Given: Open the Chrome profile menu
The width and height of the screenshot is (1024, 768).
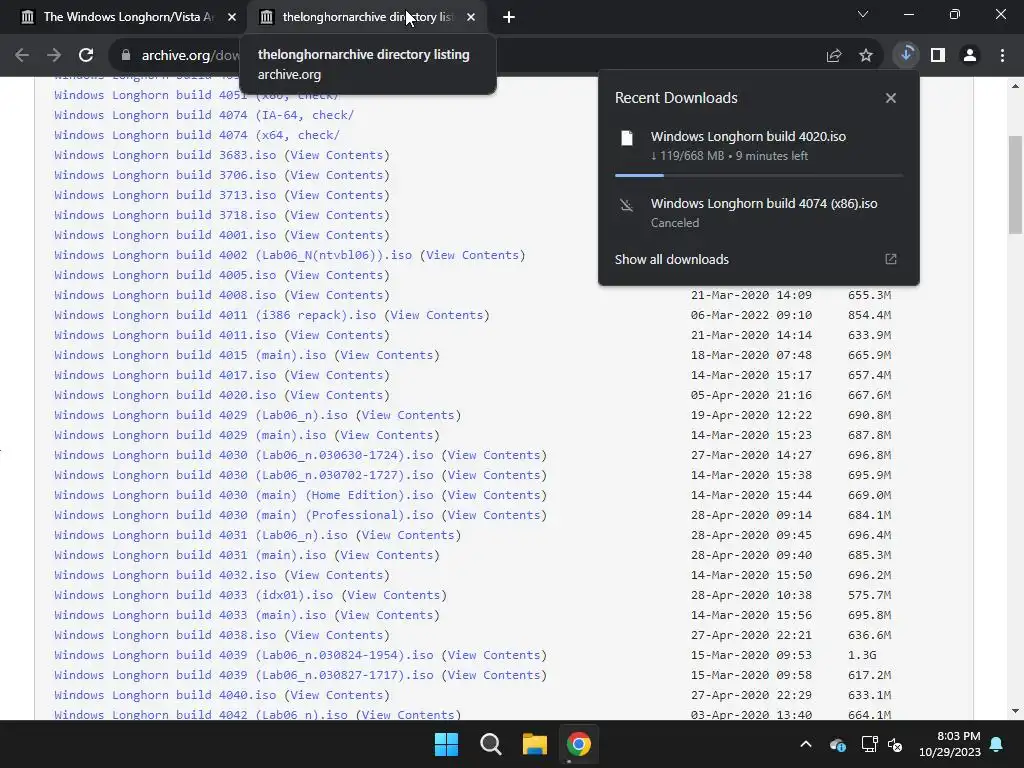Looking at the screenshot, I should click(970, 56).
